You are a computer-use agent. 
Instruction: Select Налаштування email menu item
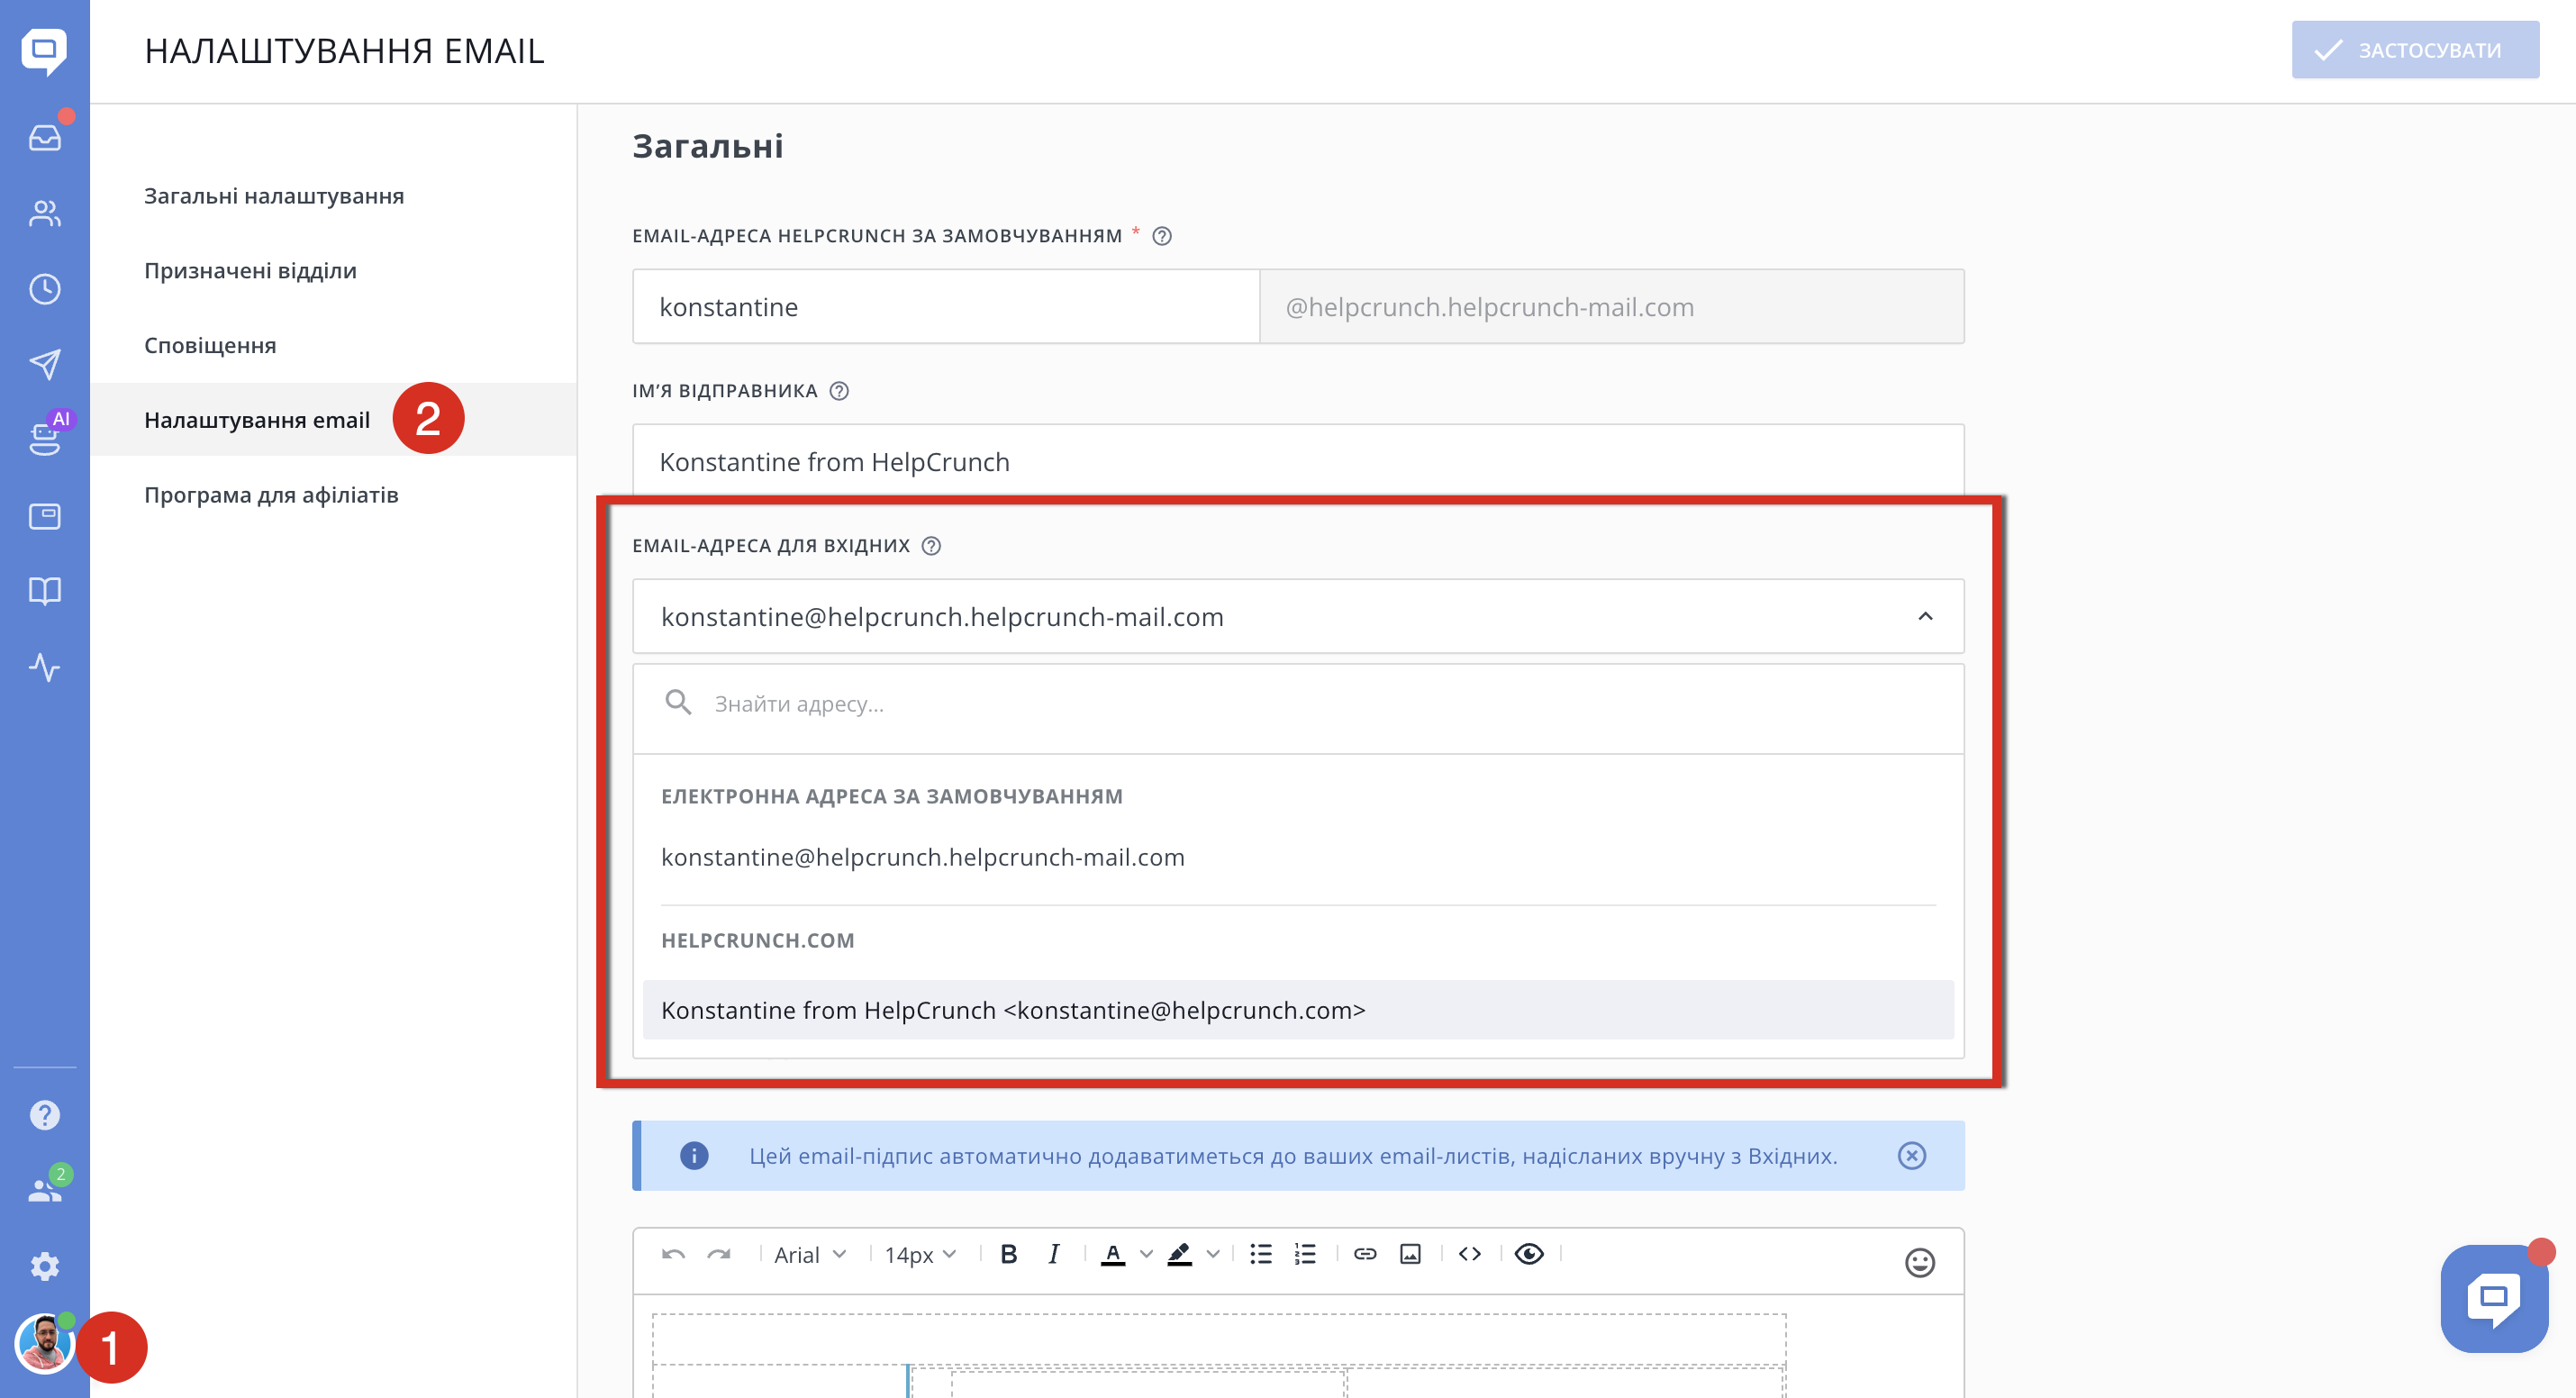(257, 420)
